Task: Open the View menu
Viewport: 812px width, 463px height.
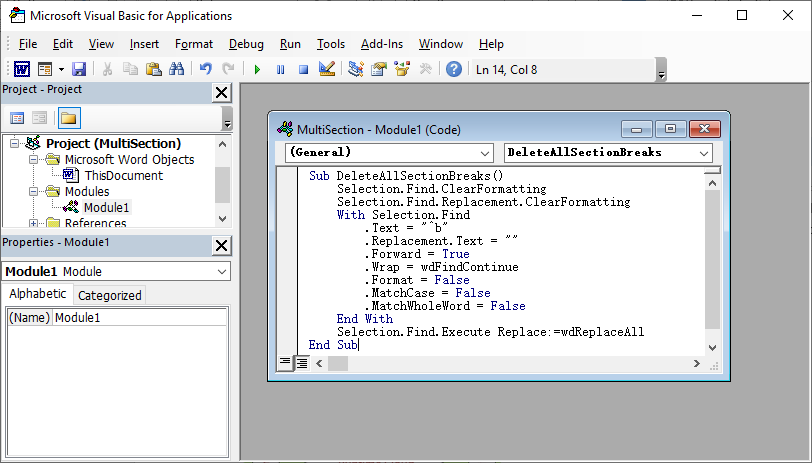Action: 101,44
